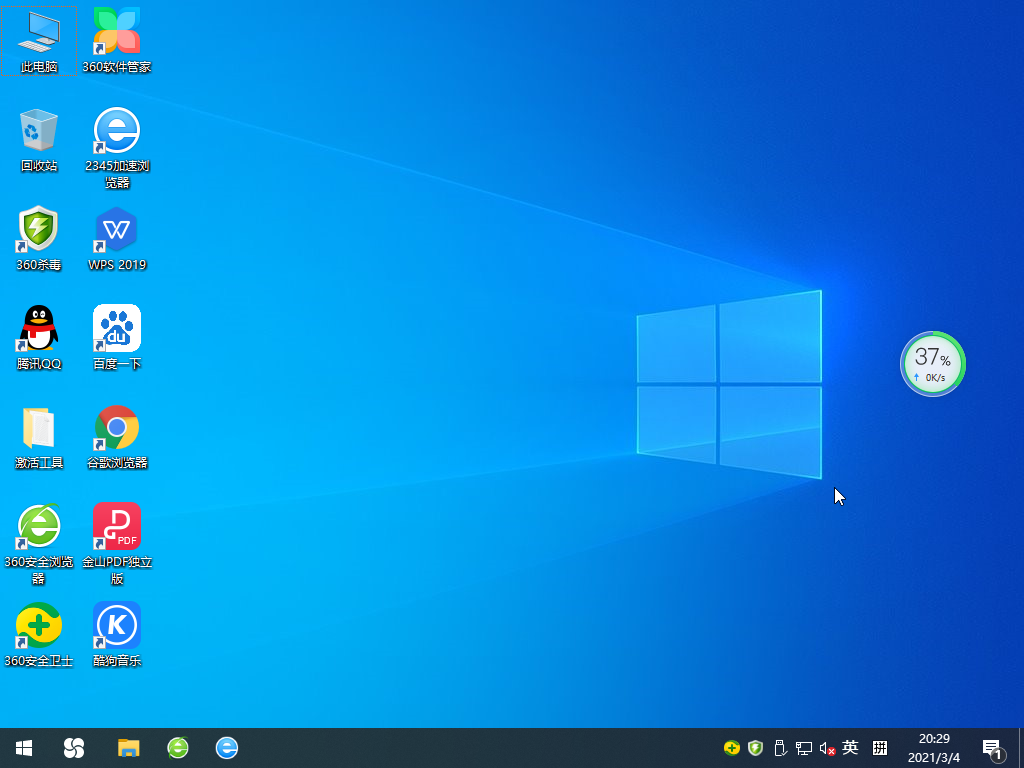
Task: Open Google Chrome (谷歌浏览器)
Action: tap(116, 428)
